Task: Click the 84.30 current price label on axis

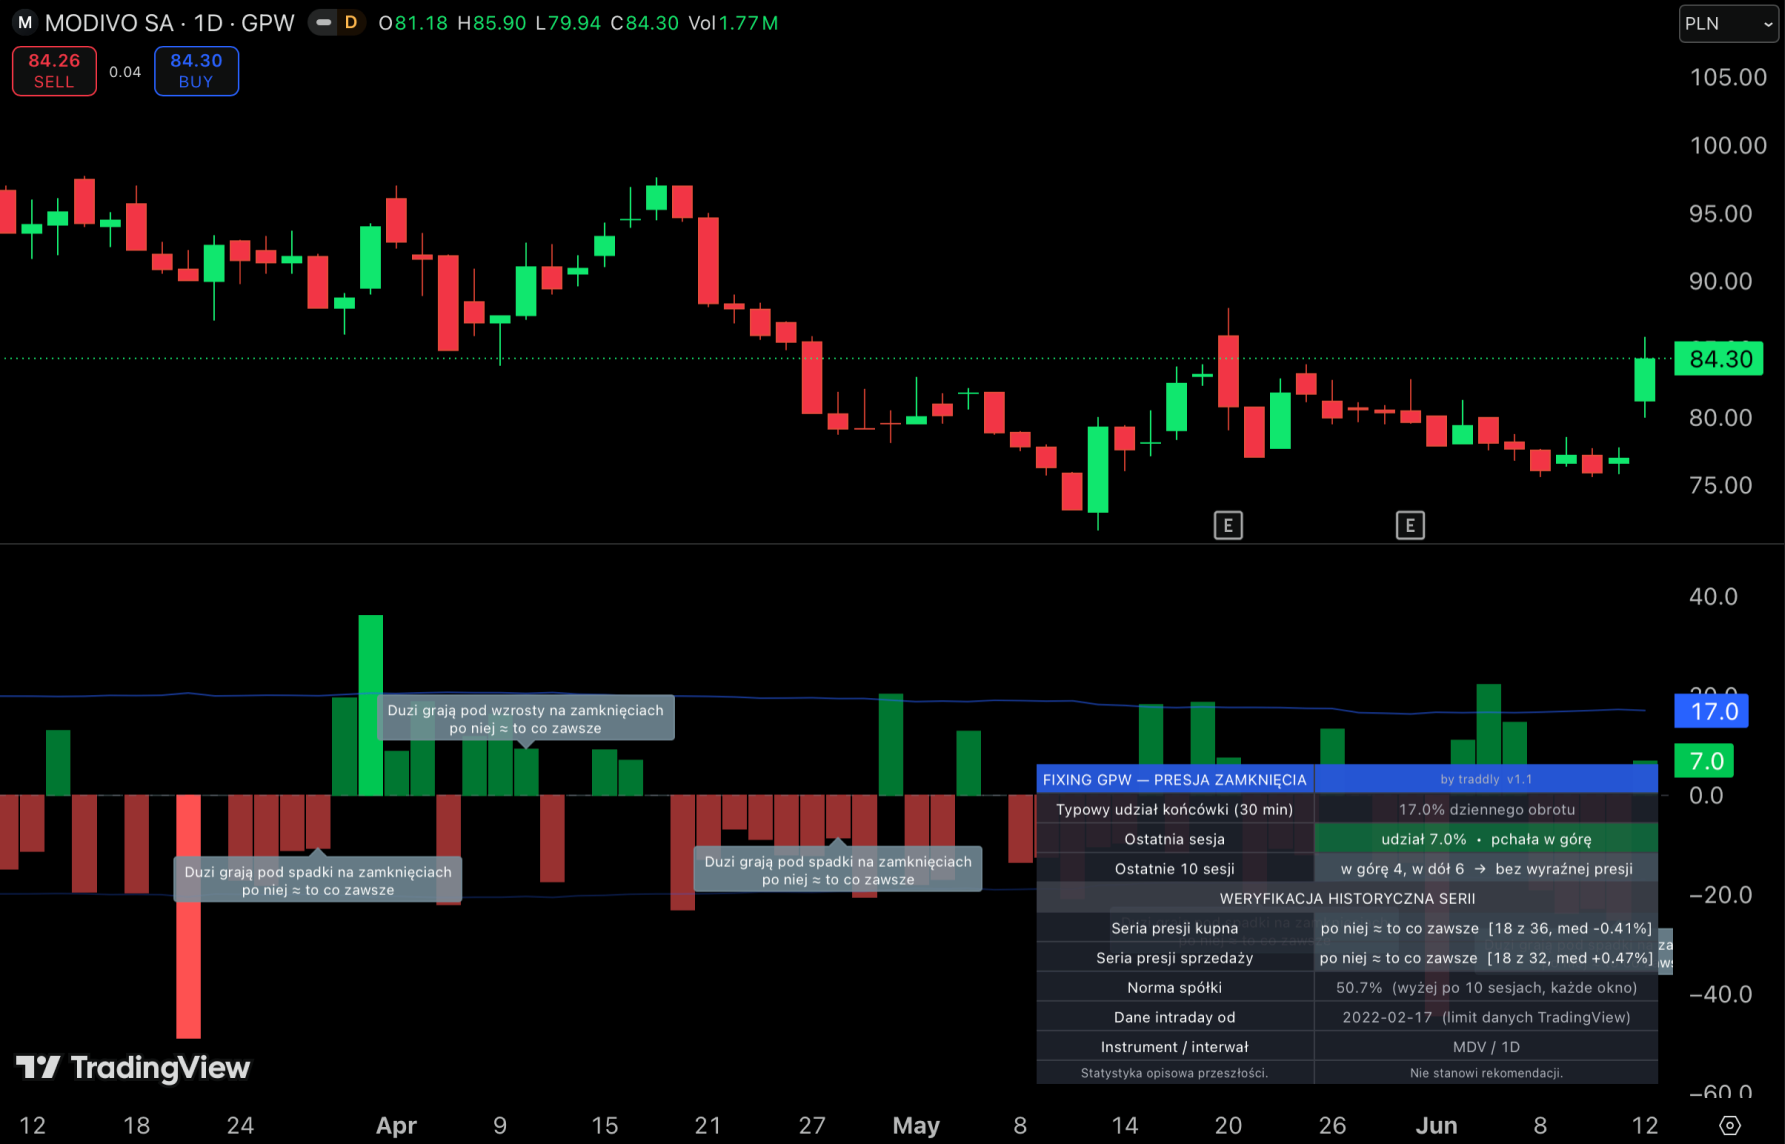Action: 1719,359
